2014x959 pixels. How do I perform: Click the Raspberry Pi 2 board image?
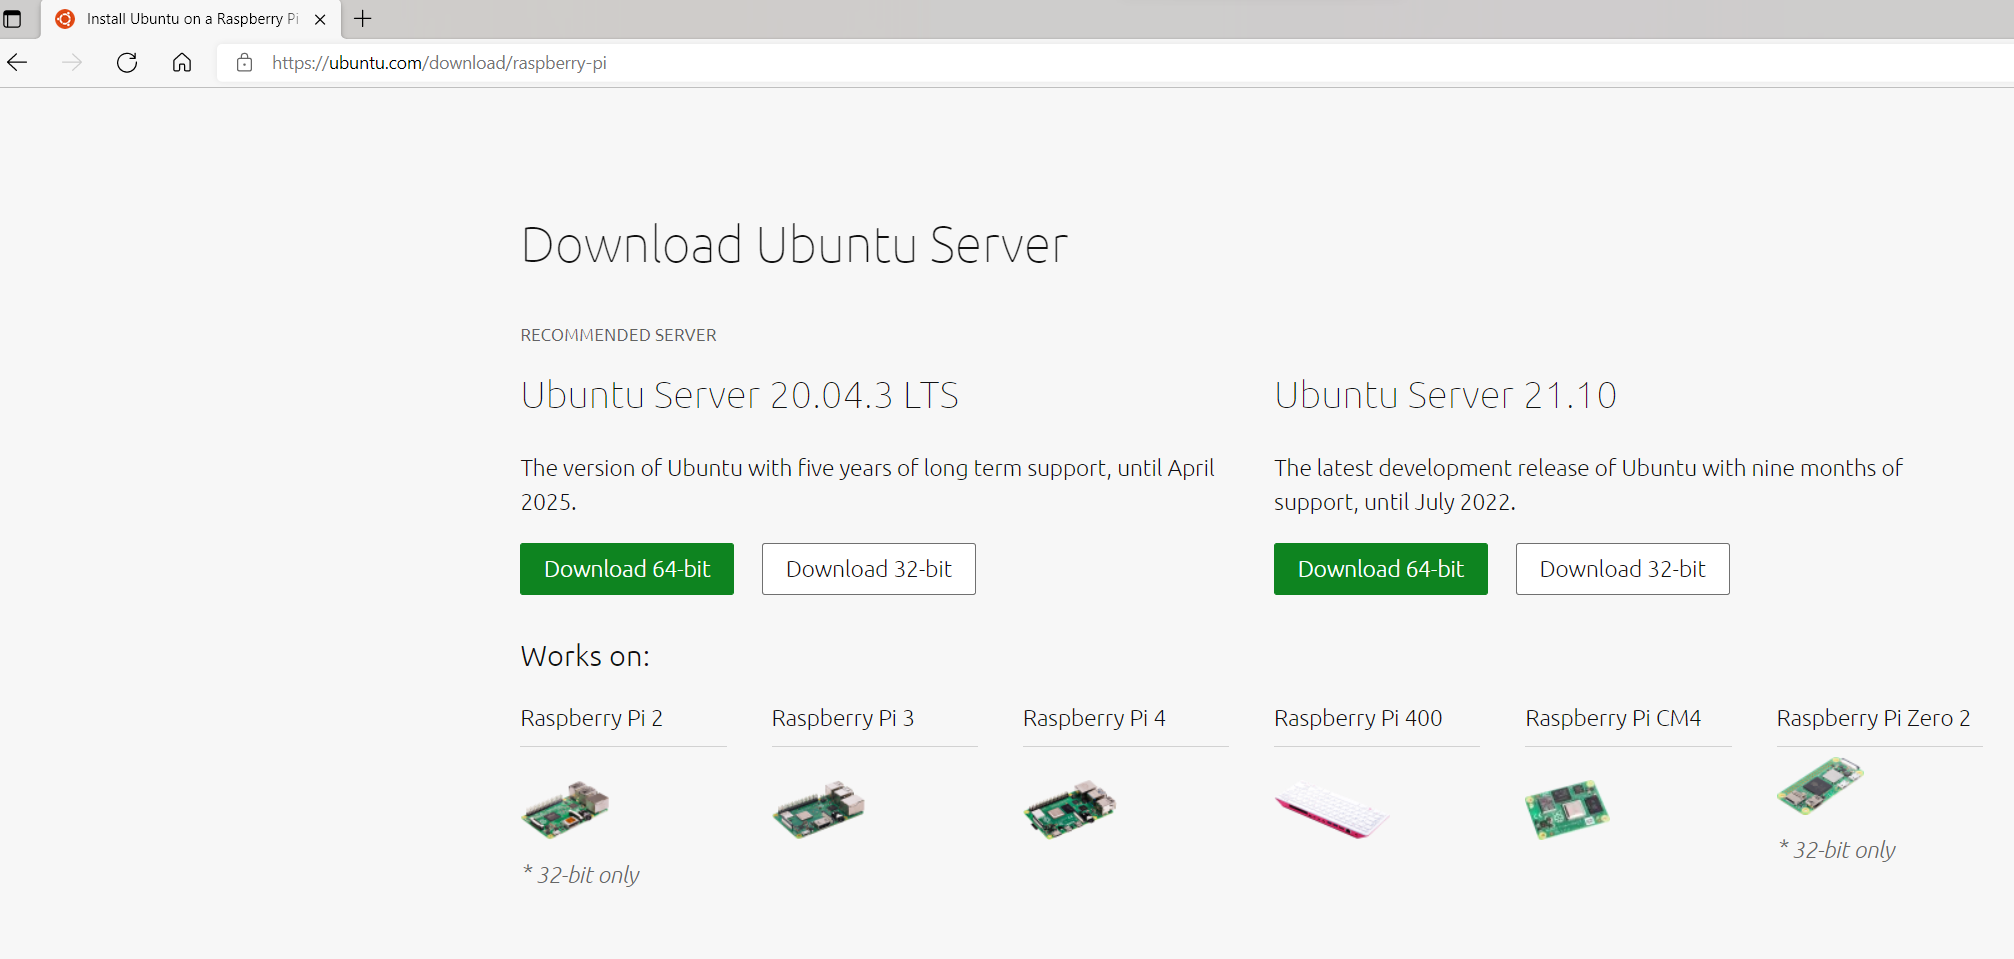pos(565,809)
